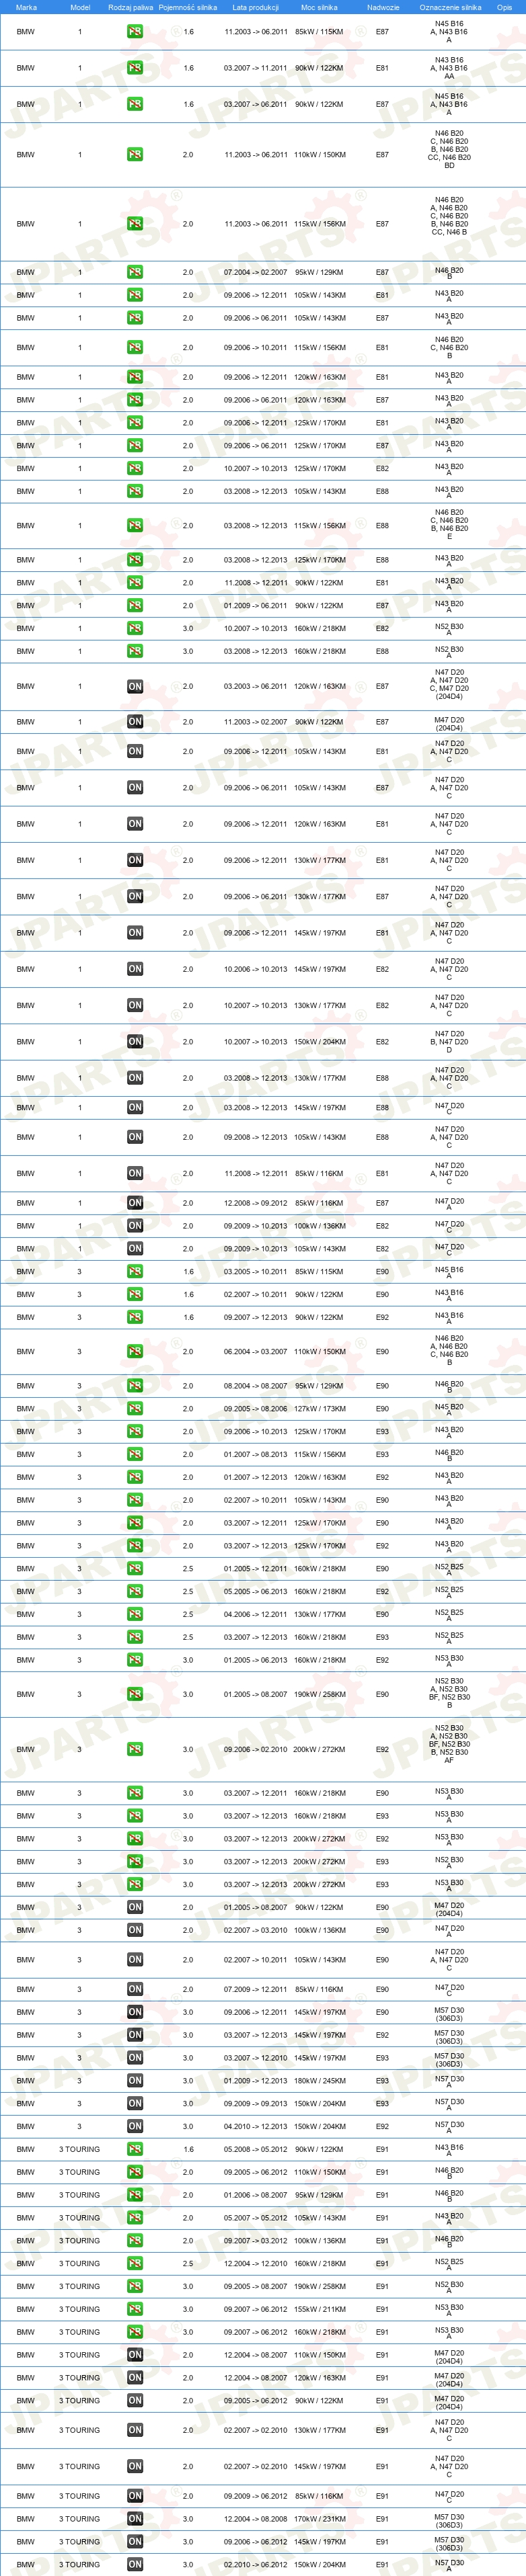The width and height of the screenshot is (526, 2576).
Task: Click PB icon in 125kW/170KM E88 row
Action: 135,560
